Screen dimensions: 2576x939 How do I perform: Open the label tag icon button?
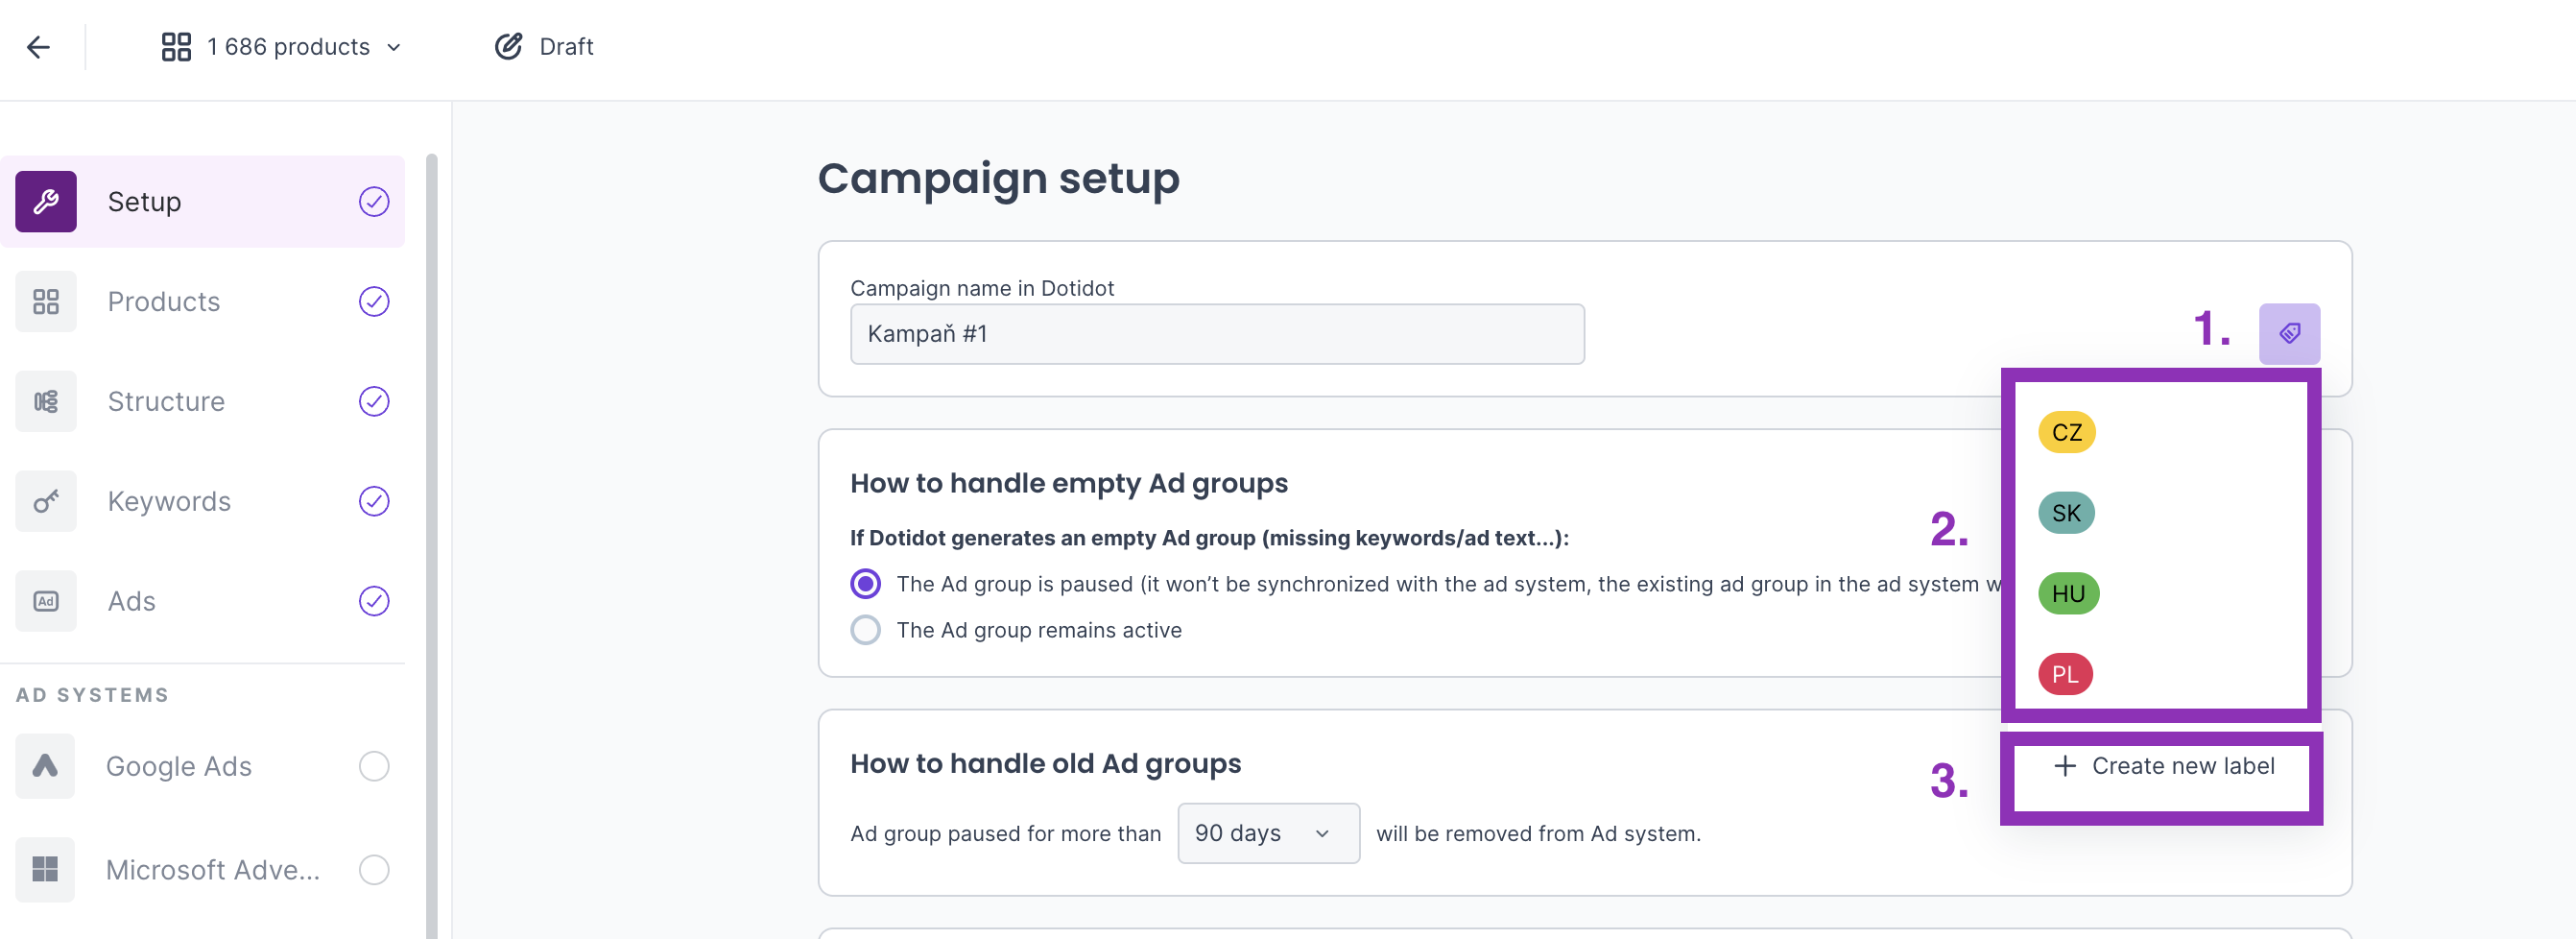tap(2288, 333)
